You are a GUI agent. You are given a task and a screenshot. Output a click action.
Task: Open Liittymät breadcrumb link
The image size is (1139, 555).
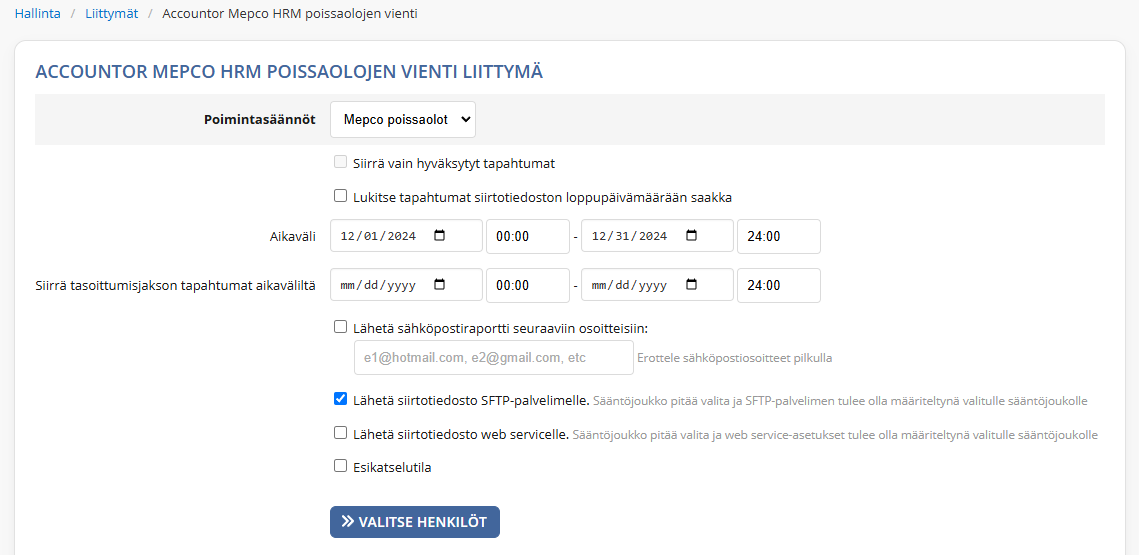coord(111,13)
